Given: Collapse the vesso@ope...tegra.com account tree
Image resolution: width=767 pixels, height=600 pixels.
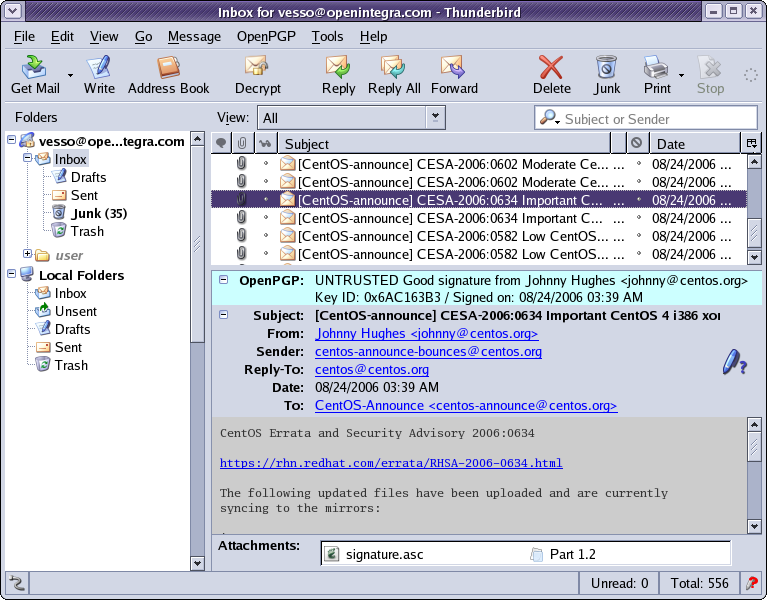Looking at the screenshot, I should click(12, 140).
